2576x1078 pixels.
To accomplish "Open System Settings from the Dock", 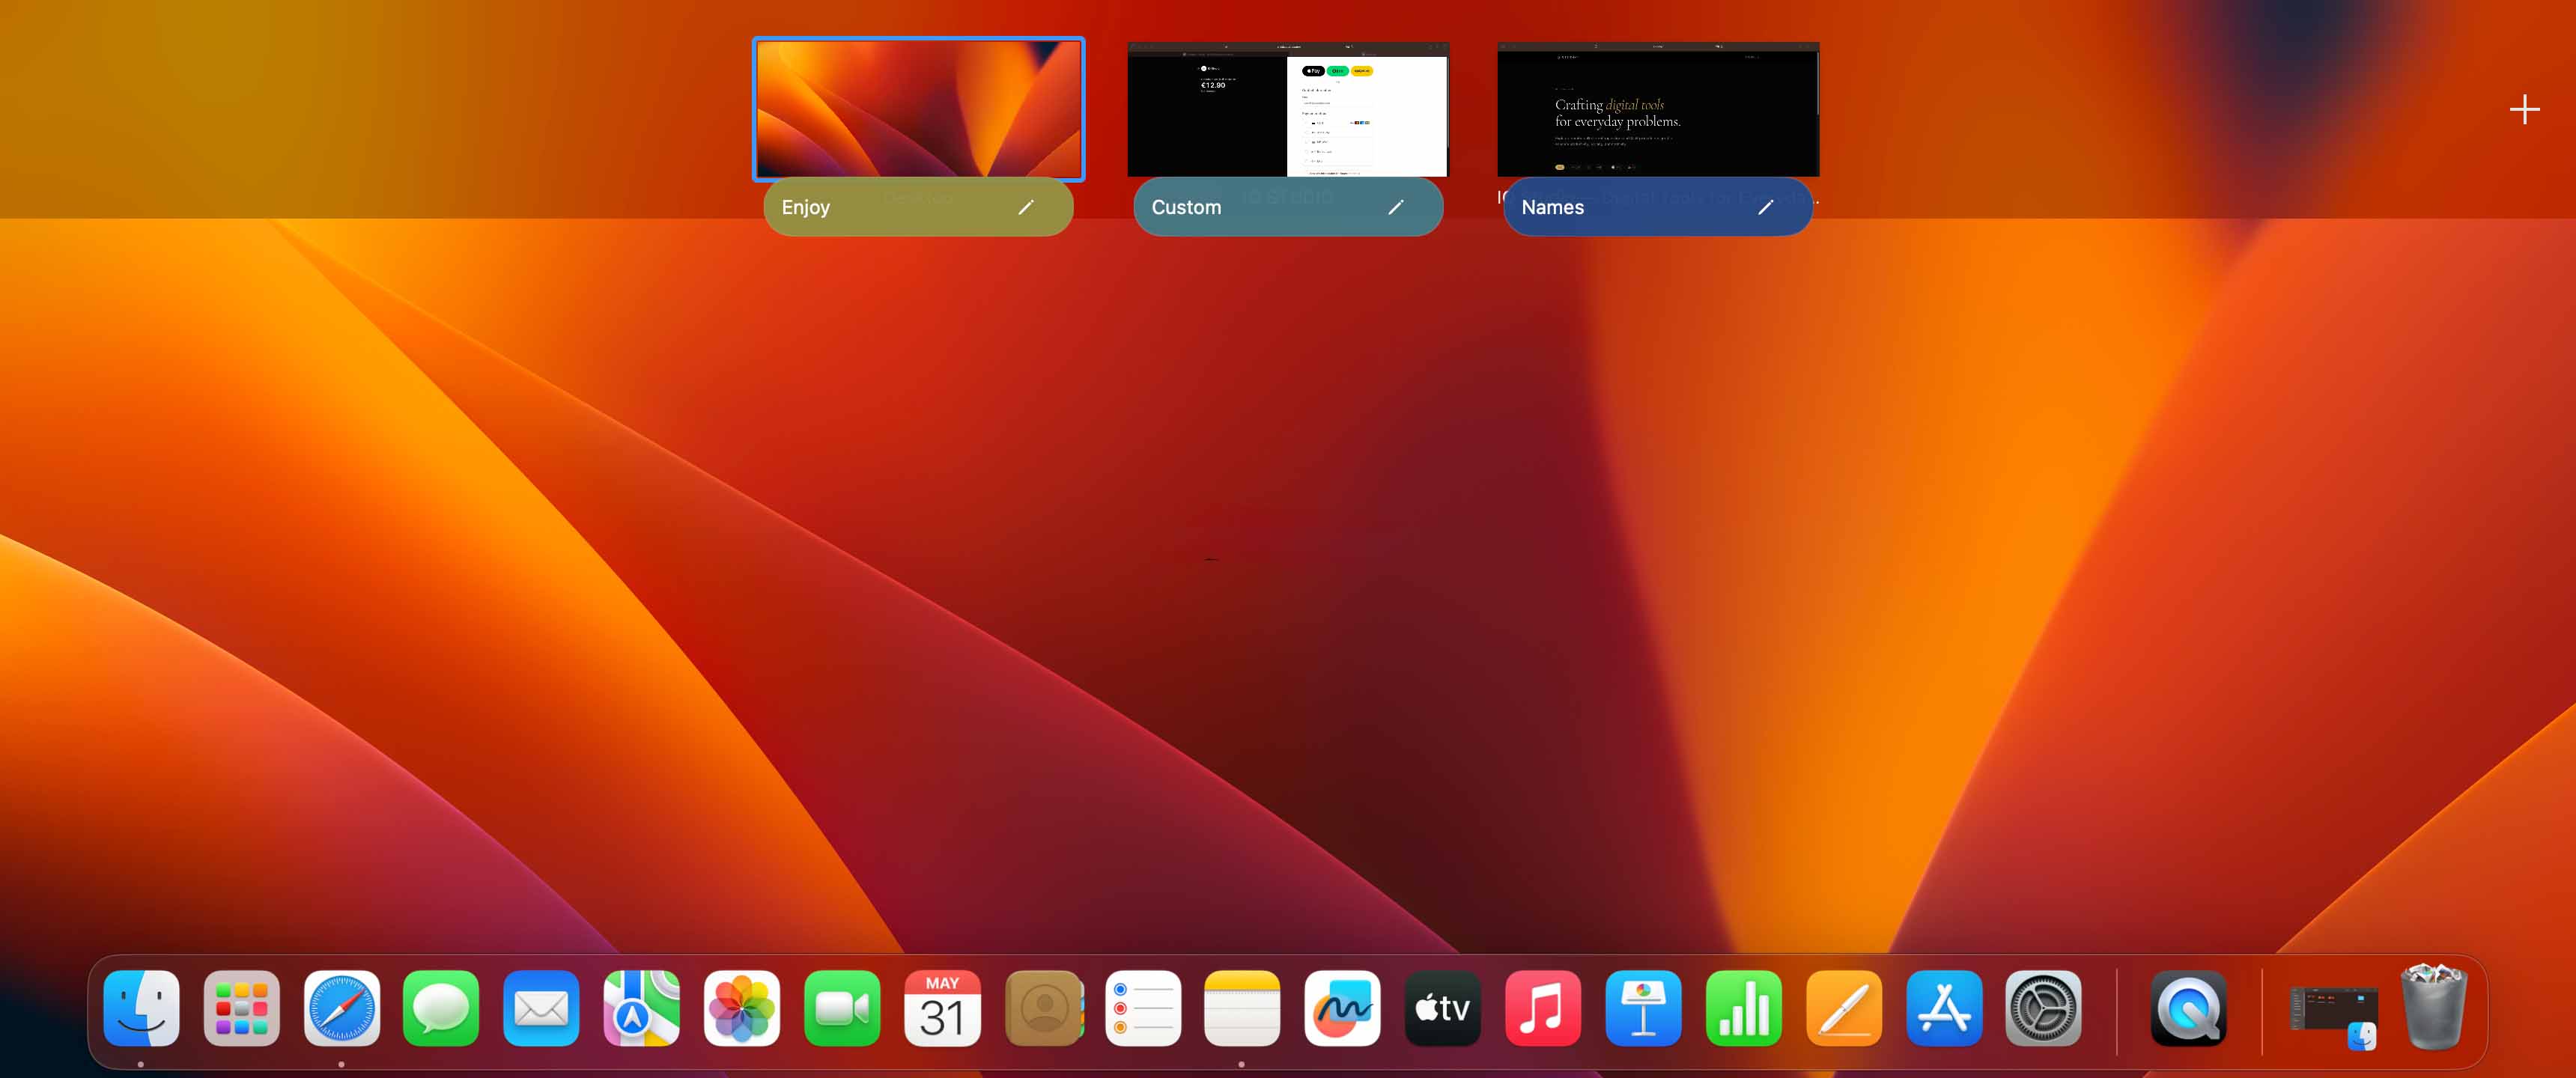I will 2043,1008.
